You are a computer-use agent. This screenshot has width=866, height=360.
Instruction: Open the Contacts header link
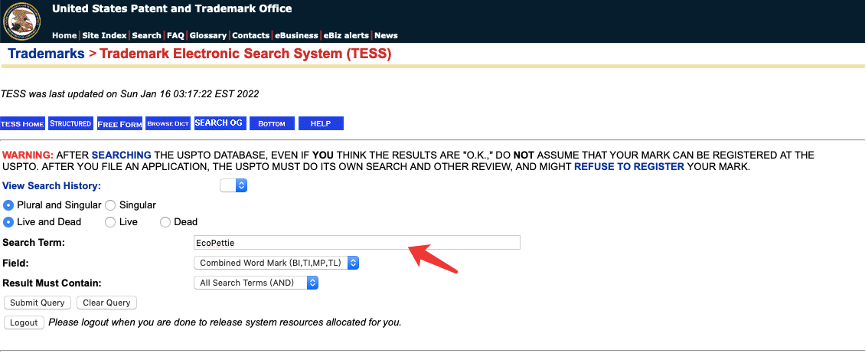pyautogui.click(x=251, y=35)
